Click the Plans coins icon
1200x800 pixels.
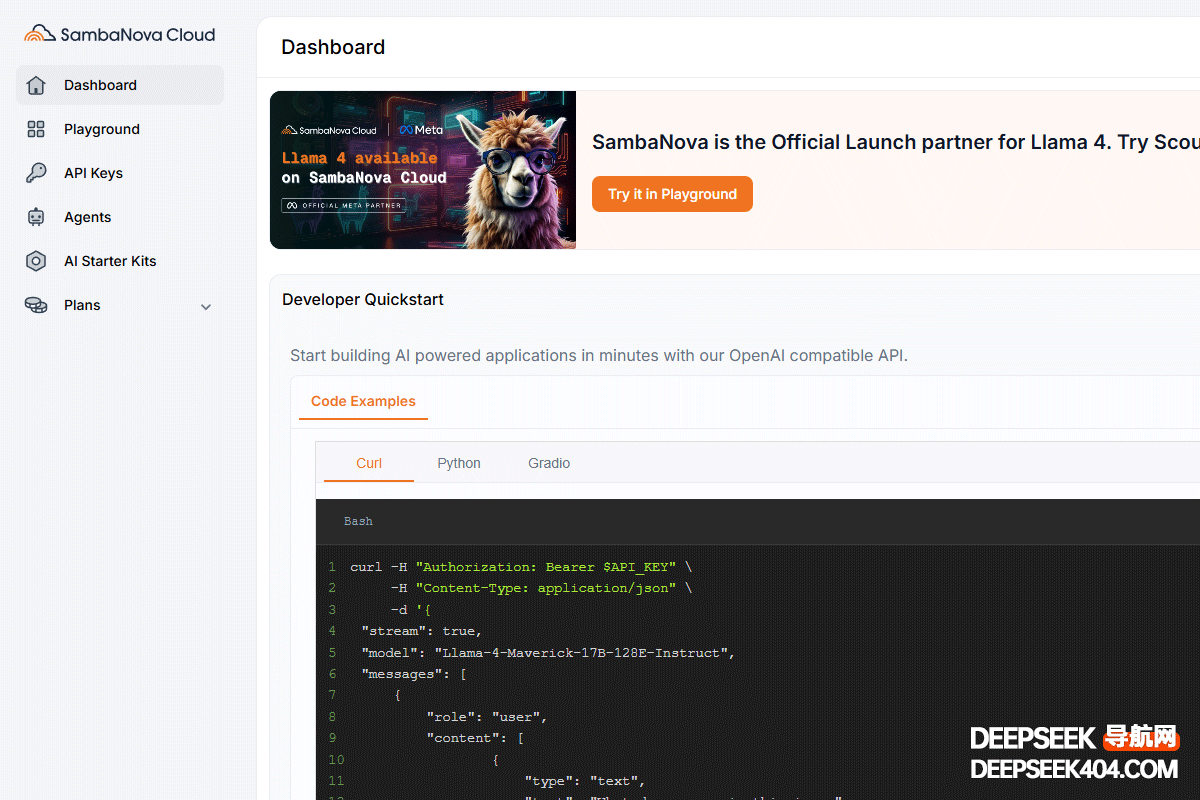coord(36,305)
